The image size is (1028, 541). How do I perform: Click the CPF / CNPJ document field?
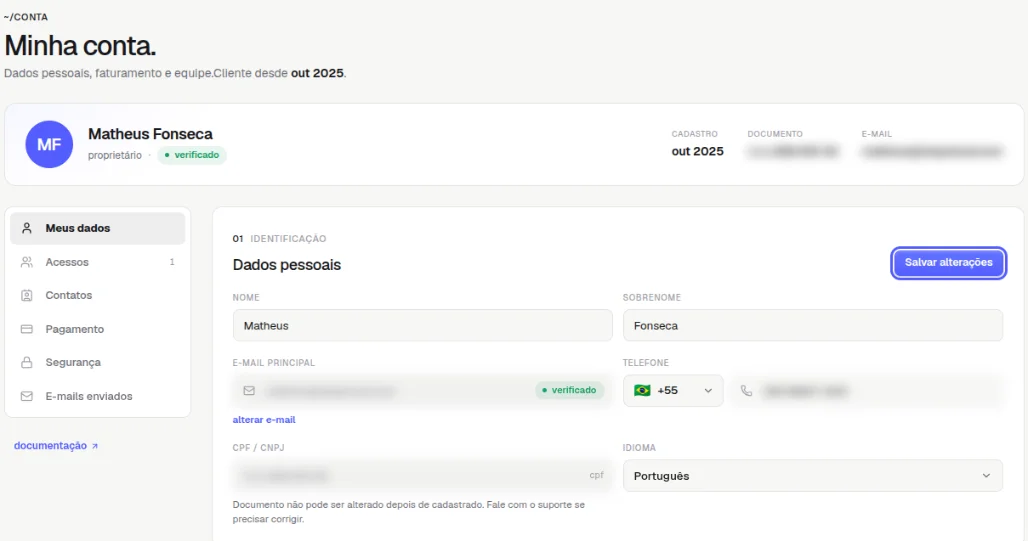(x=422, y=476)
